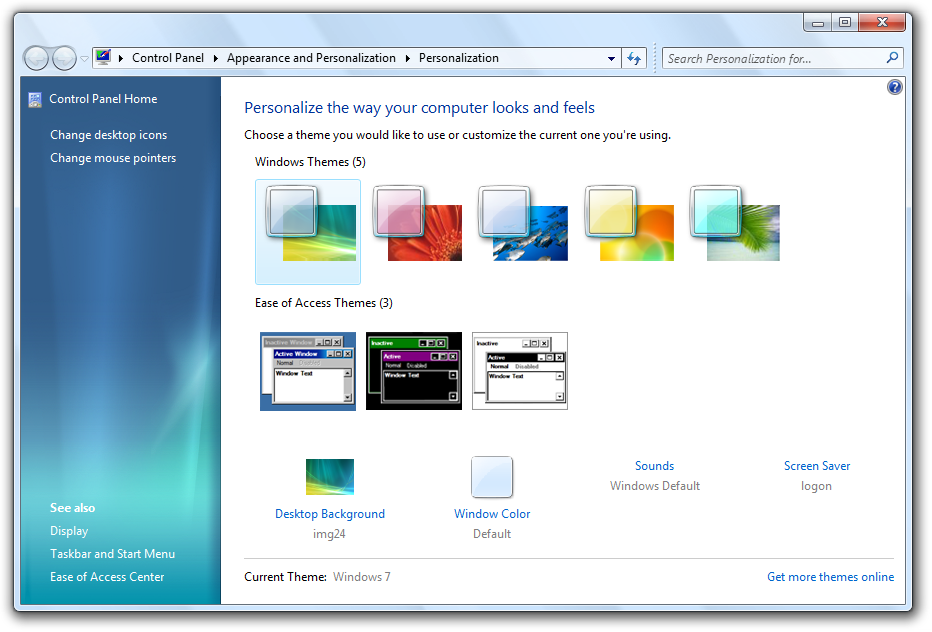The height and width of the screenshot is (632, 932).
Task: Click Get more themes online
Action: [830, 577]
